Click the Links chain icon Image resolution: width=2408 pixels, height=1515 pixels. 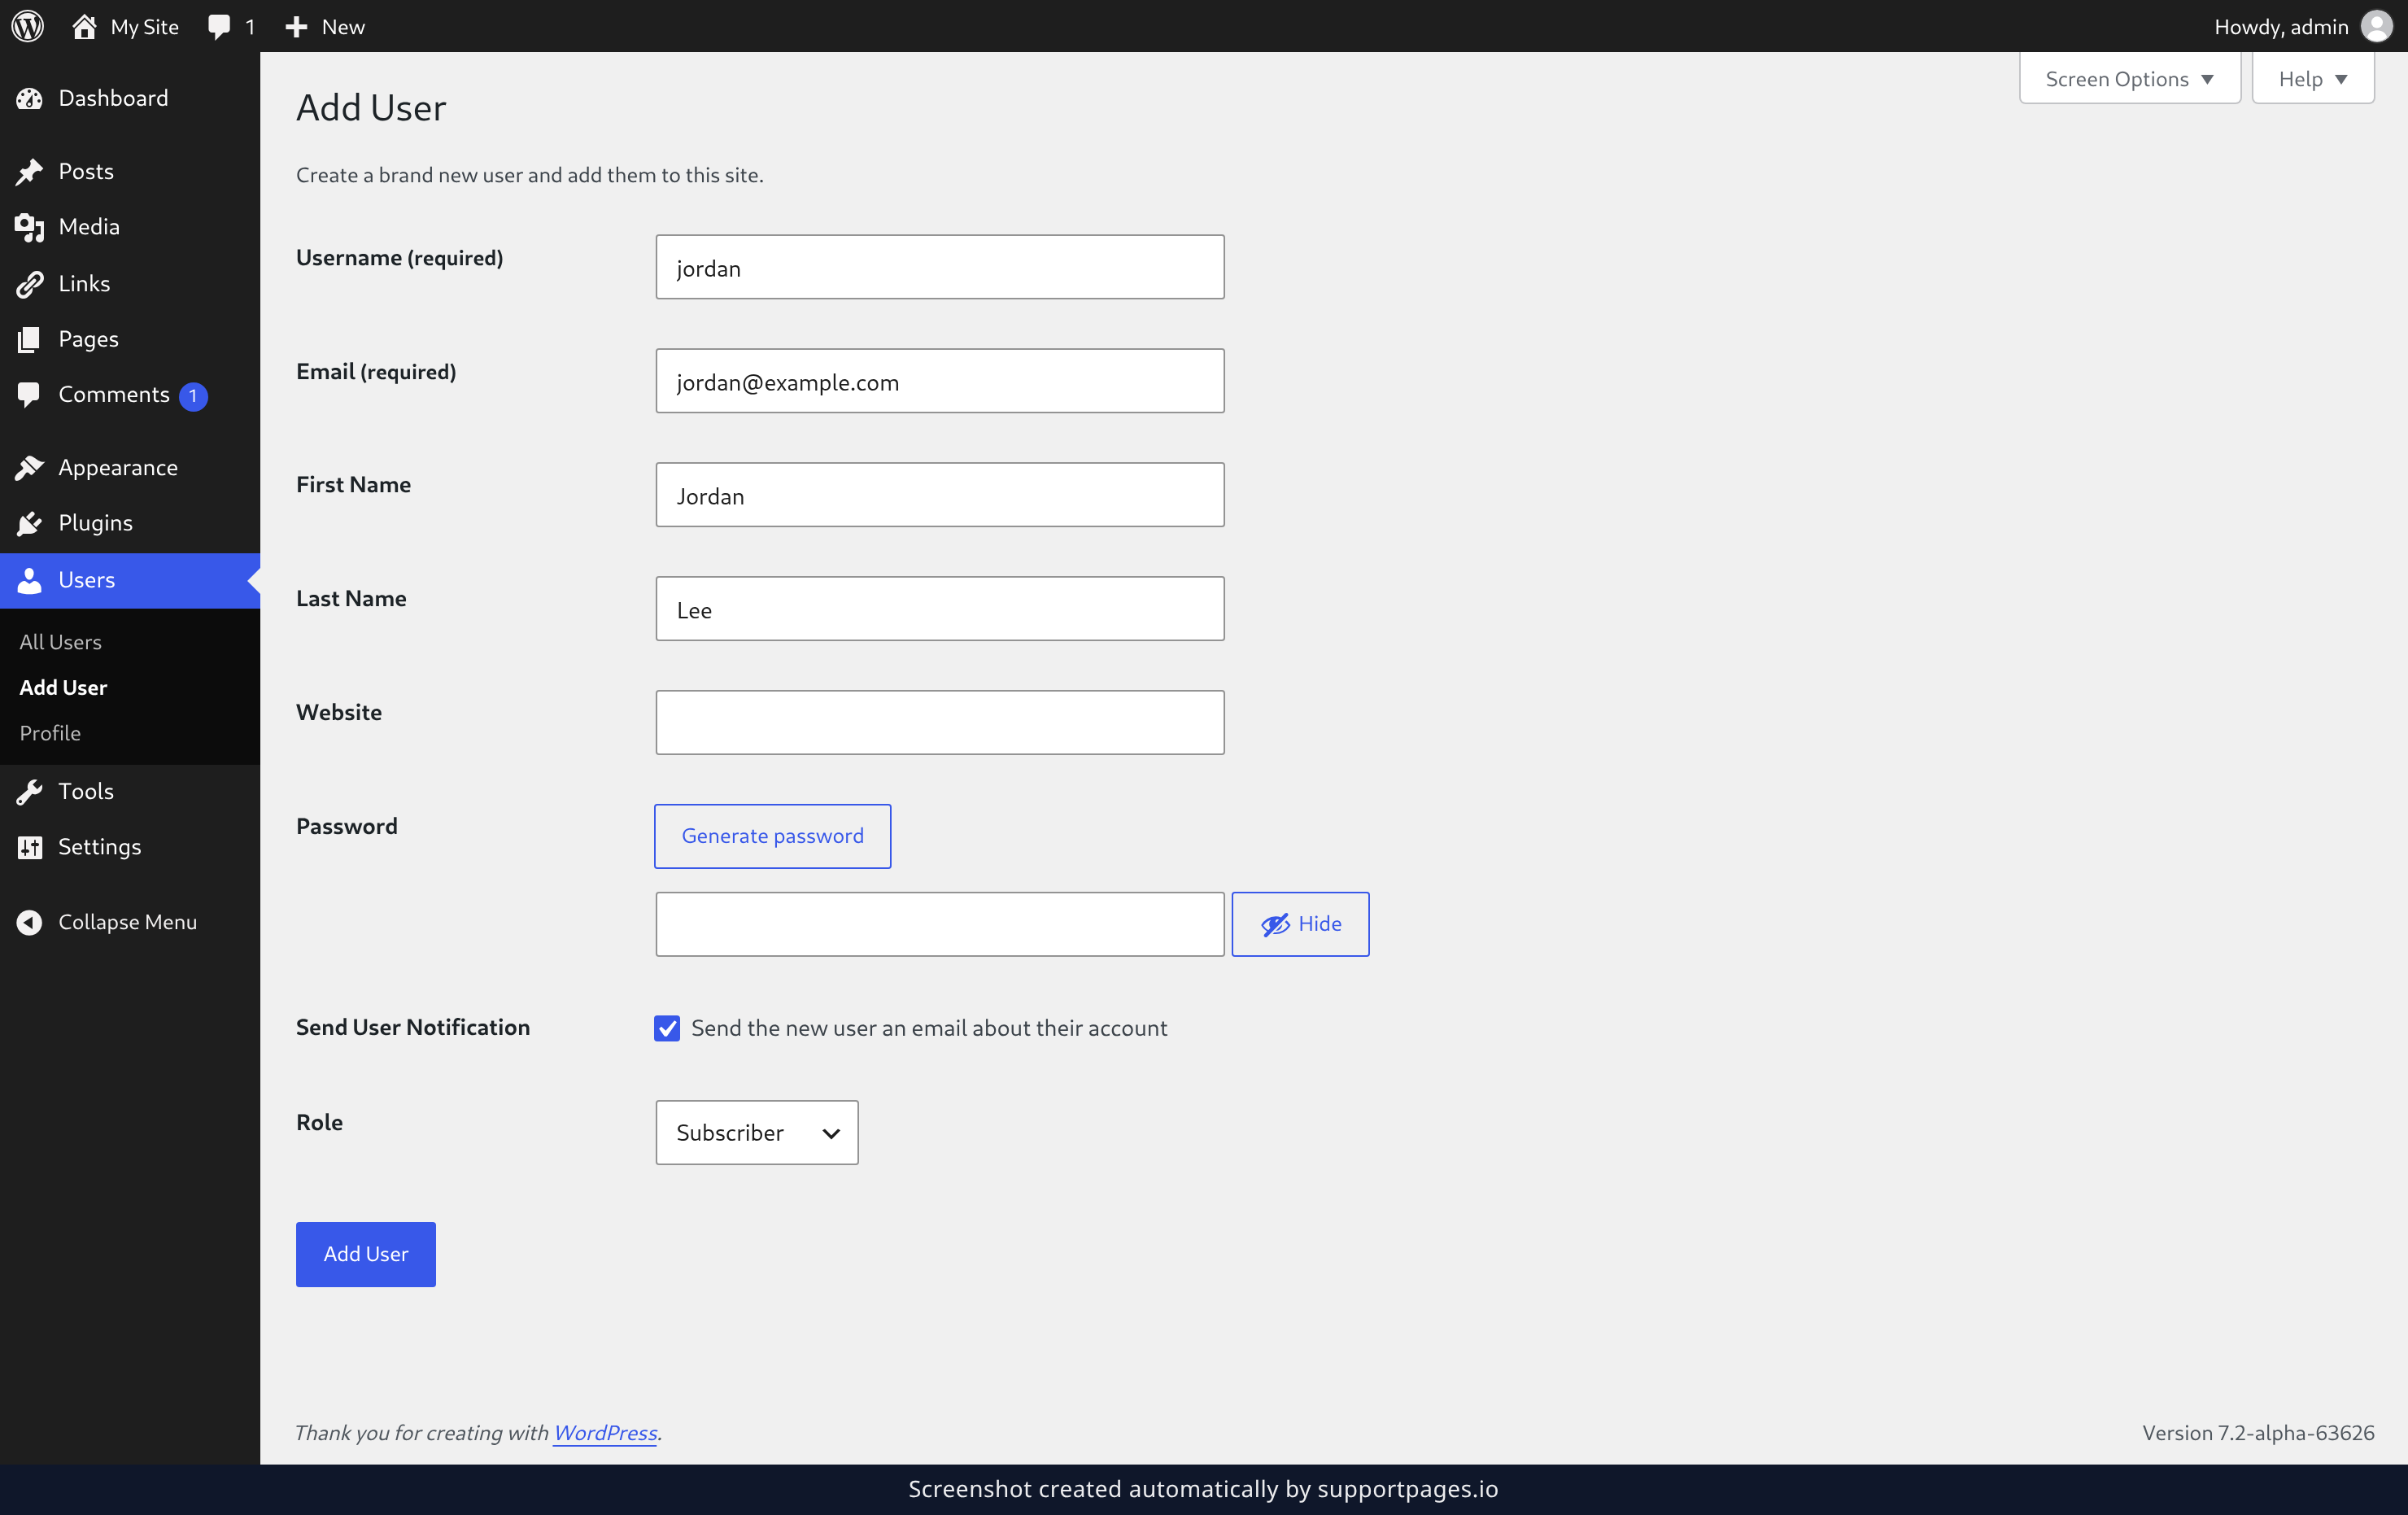point(29,284)
